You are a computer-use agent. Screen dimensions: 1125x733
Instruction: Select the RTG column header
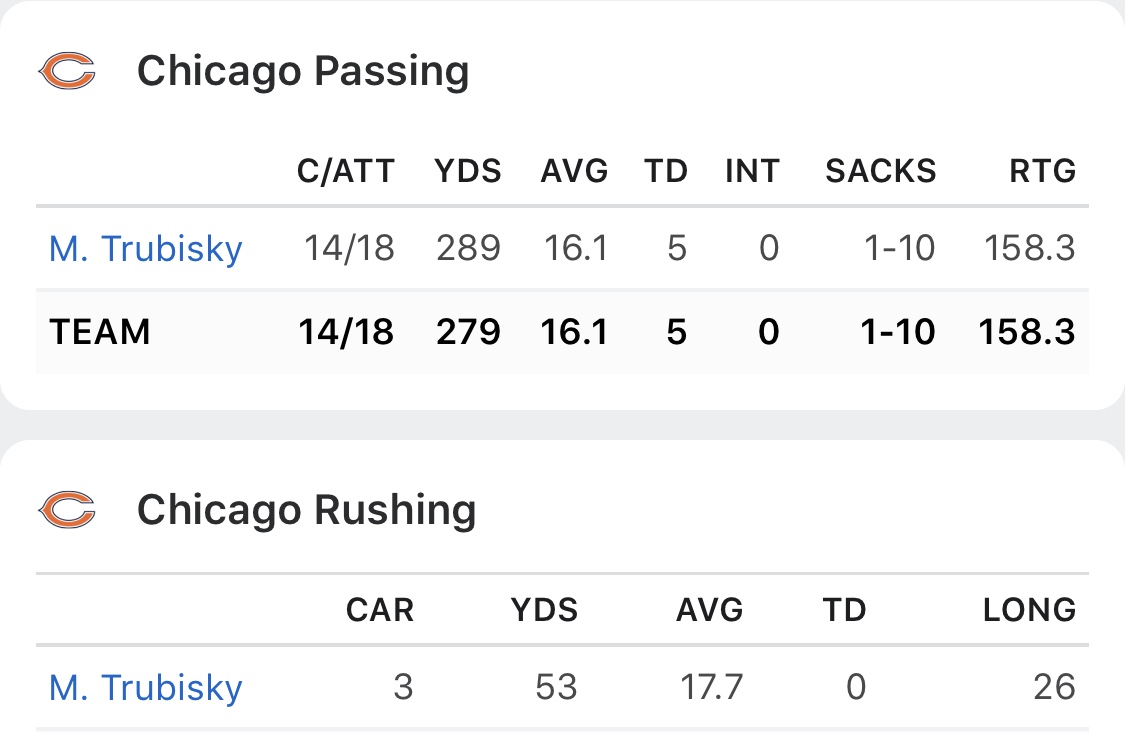coord(1042,171)
